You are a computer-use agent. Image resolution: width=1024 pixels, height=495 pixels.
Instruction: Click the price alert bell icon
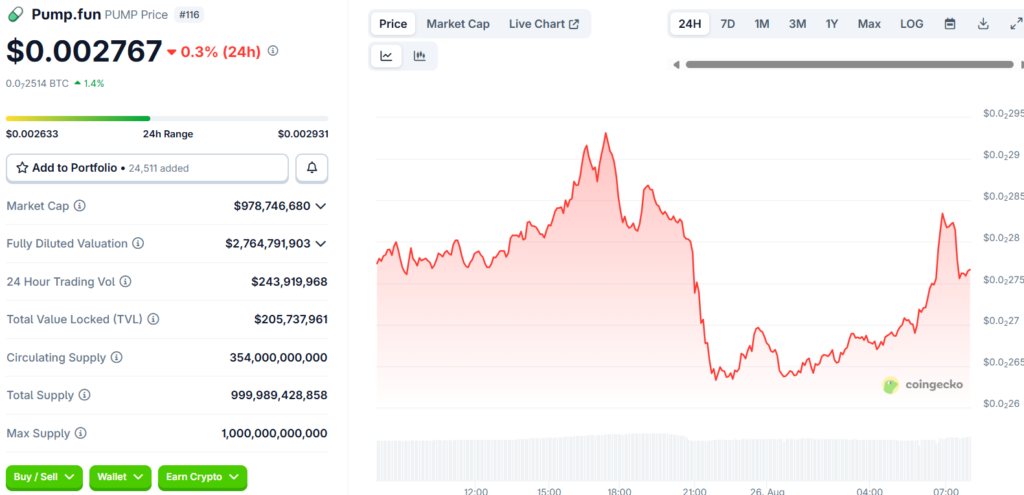click(x=312, y=168)
